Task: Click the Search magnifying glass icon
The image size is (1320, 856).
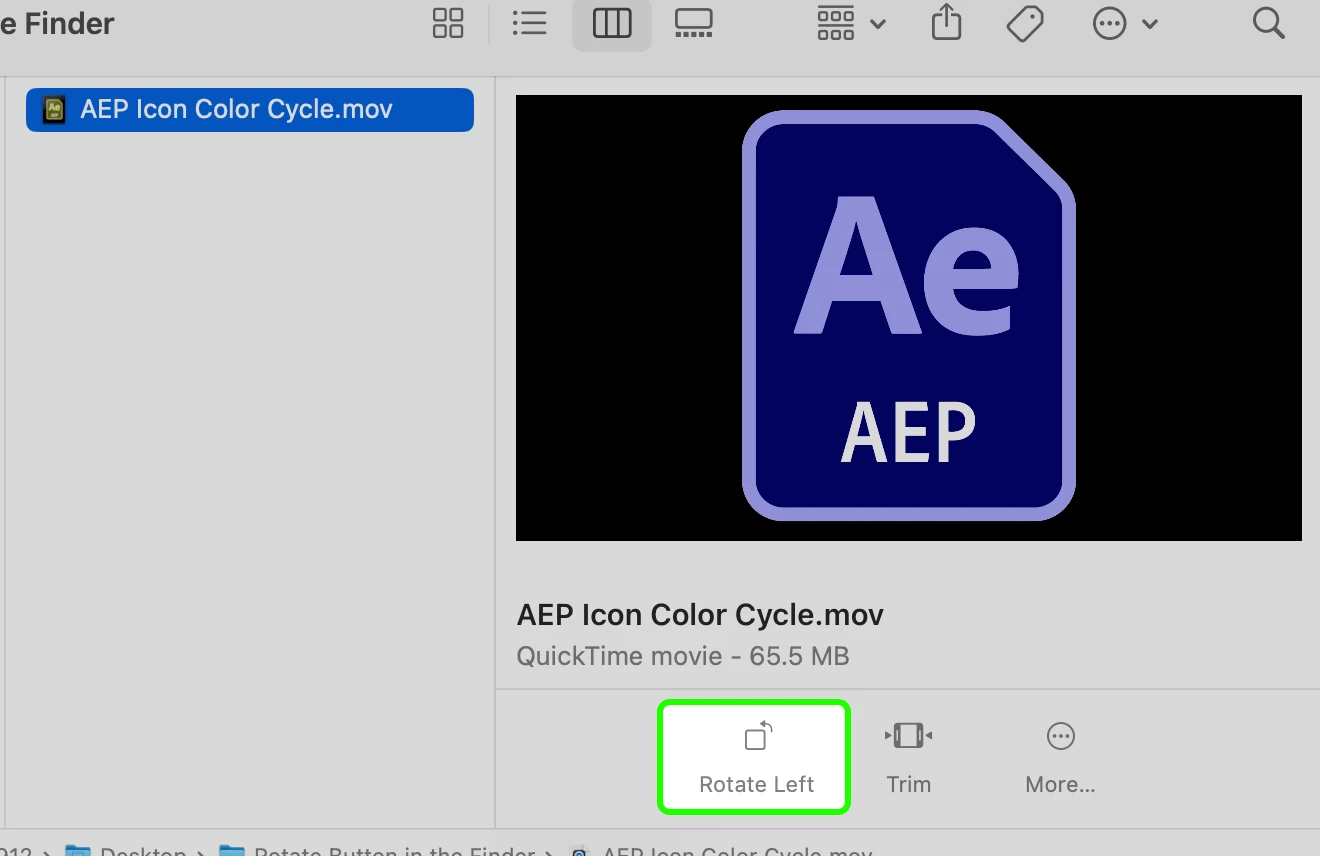Action: coord(1268,23)
